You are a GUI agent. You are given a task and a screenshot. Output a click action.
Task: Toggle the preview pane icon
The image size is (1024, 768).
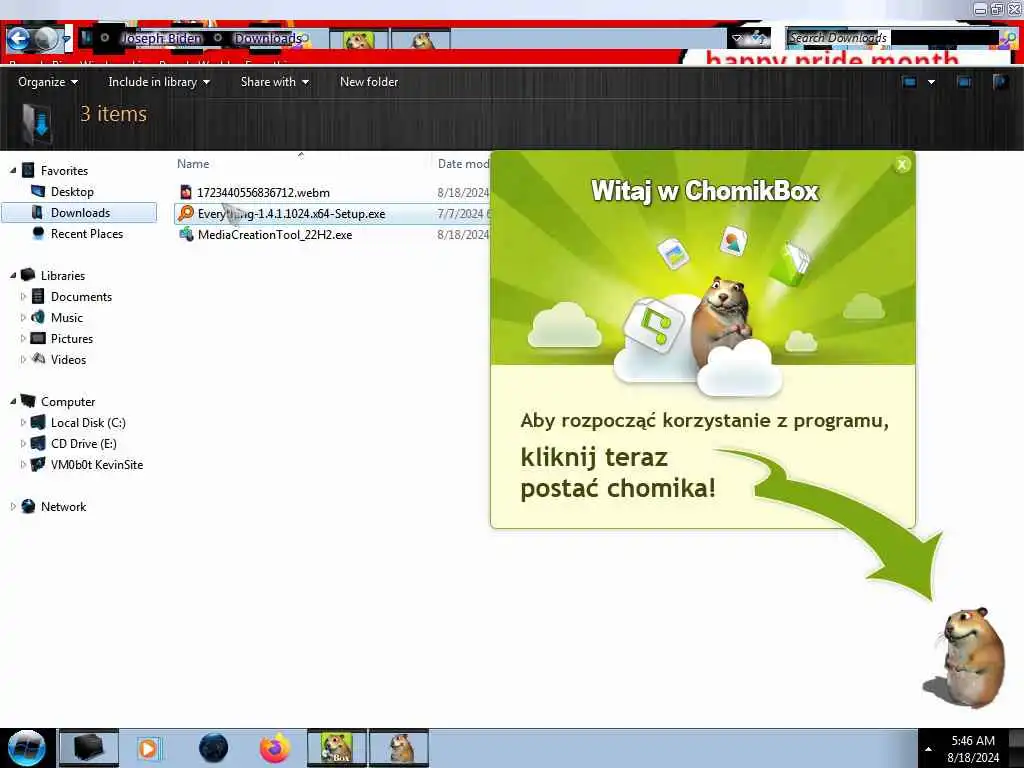(x=964, y=82)
